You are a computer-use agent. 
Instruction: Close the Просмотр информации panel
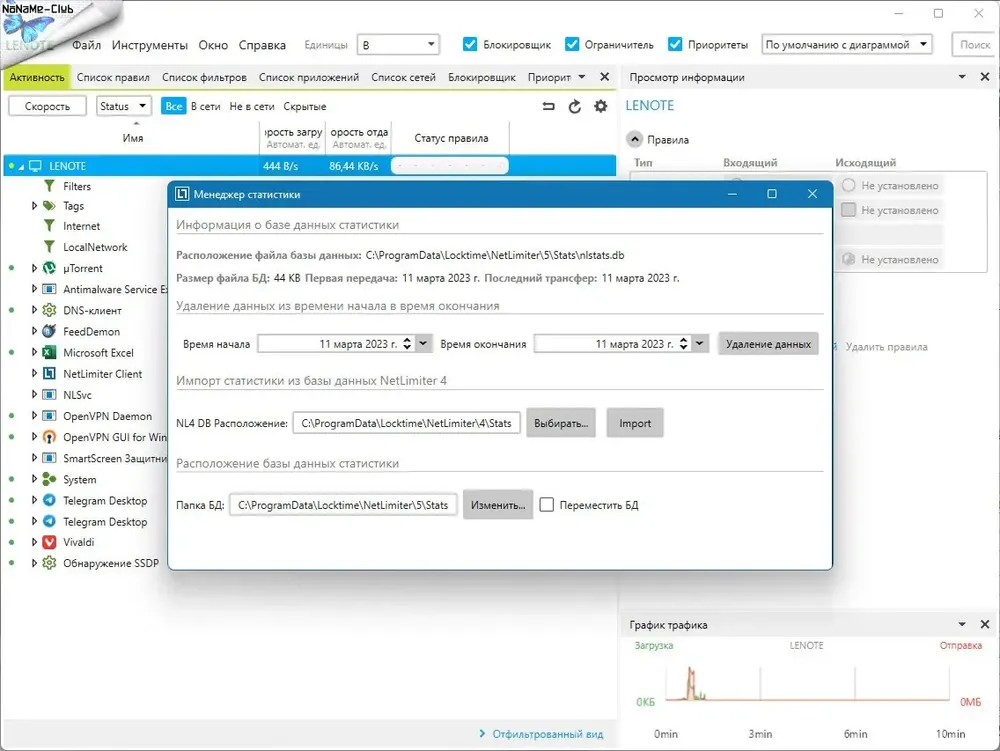point(985,77)
